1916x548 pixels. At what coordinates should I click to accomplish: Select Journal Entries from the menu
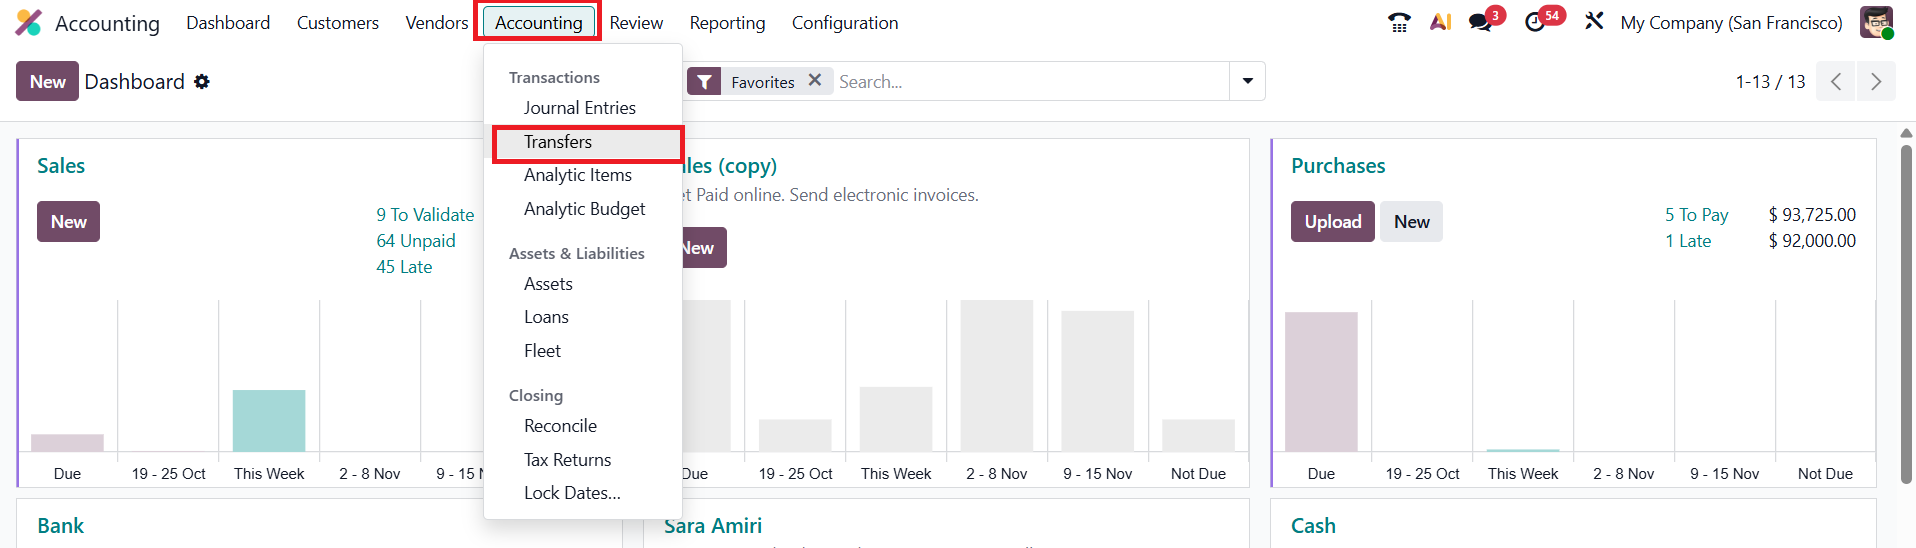579,108
